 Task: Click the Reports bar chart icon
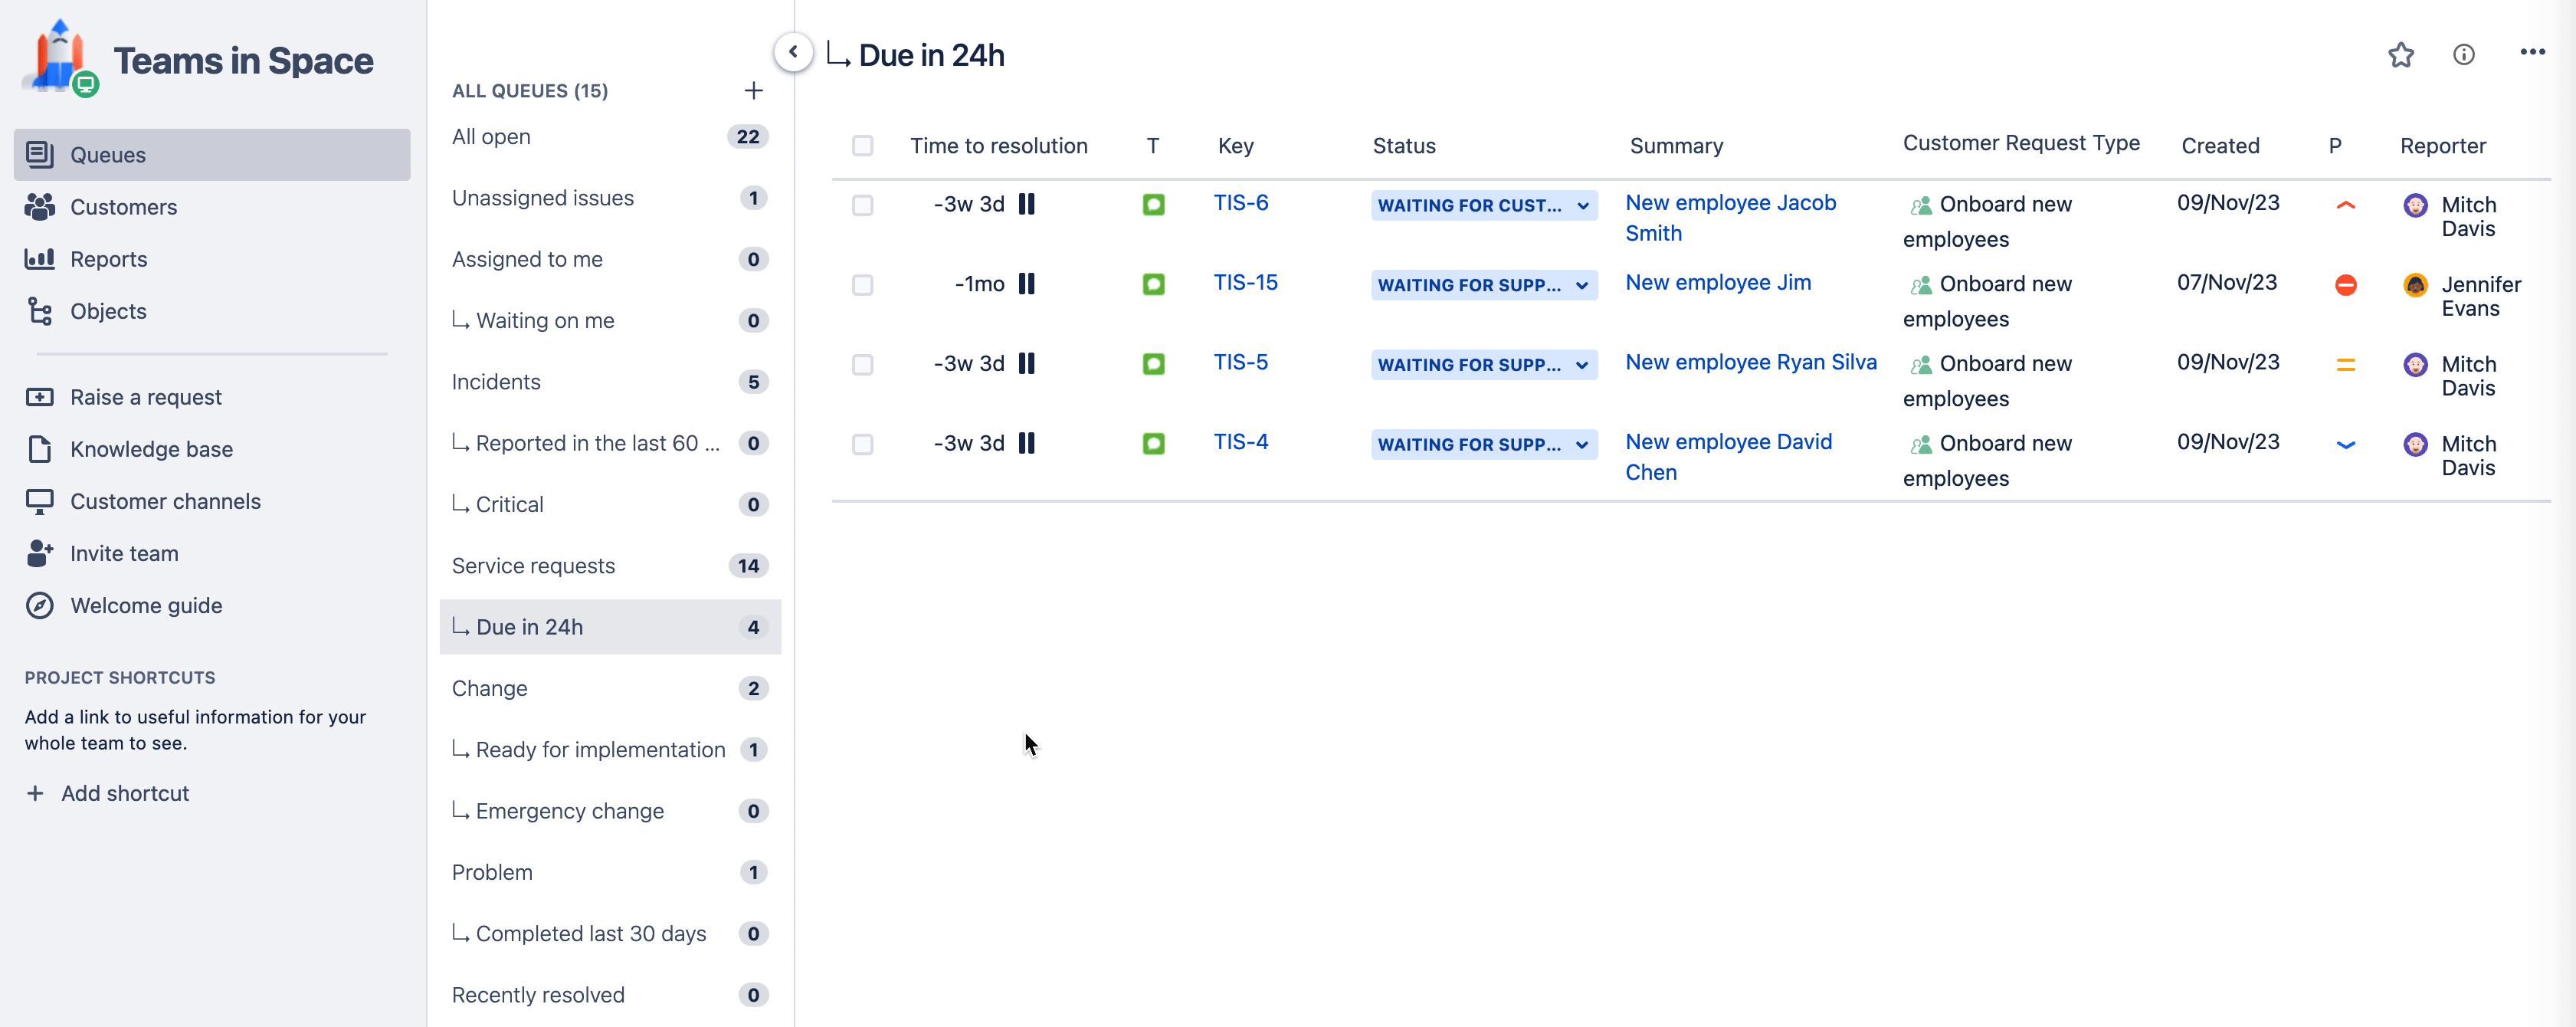point(40,259)
